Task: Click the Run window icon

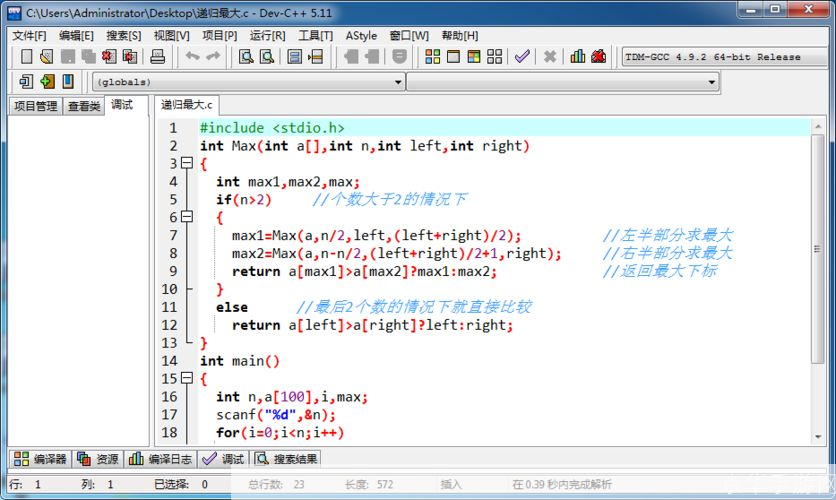Action: click(x=453, y=57)
